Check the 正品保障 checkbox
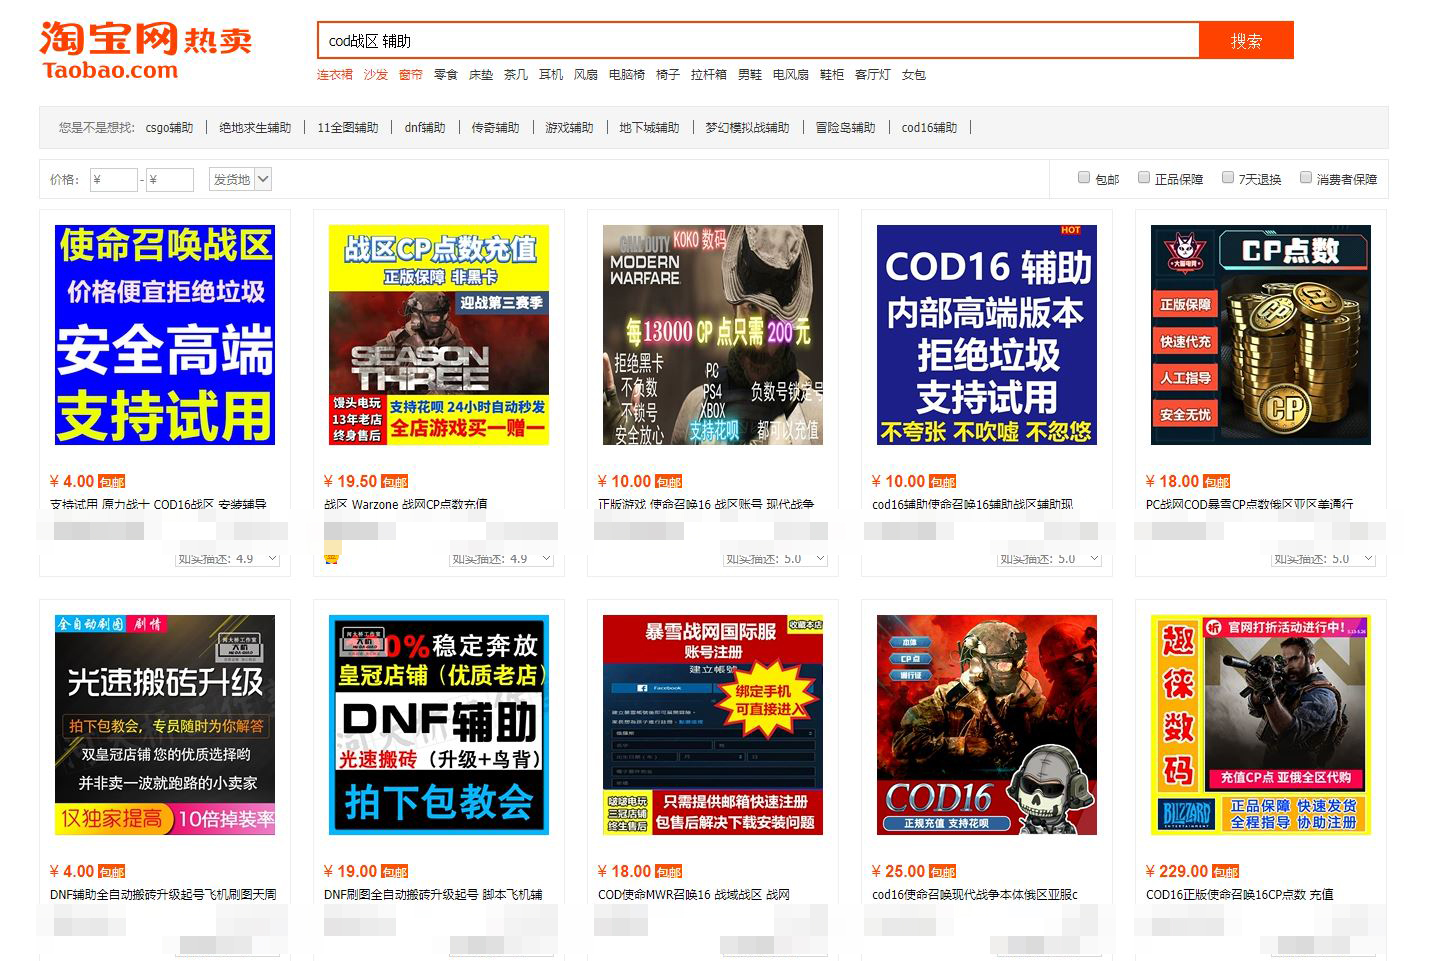The height and width of the screenshot is (961, 1436). (x=1144, y=178)
